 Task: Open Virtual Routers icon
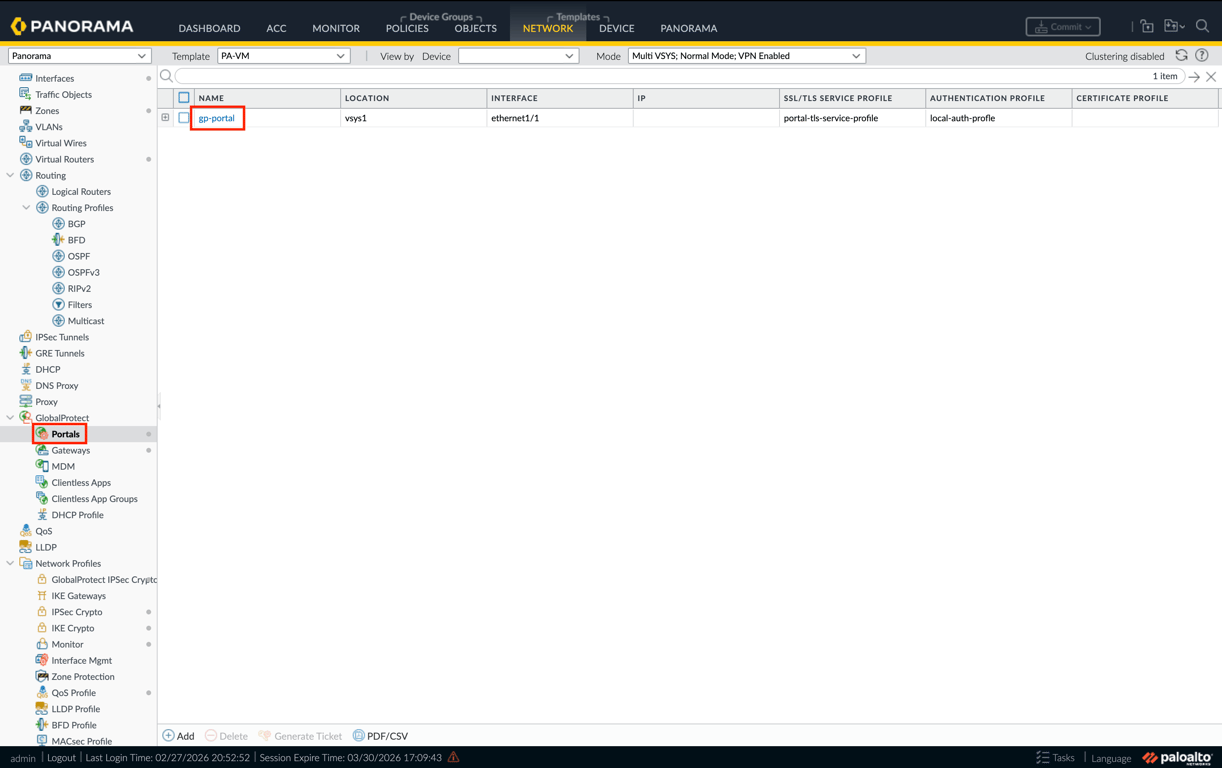[26, 159]
